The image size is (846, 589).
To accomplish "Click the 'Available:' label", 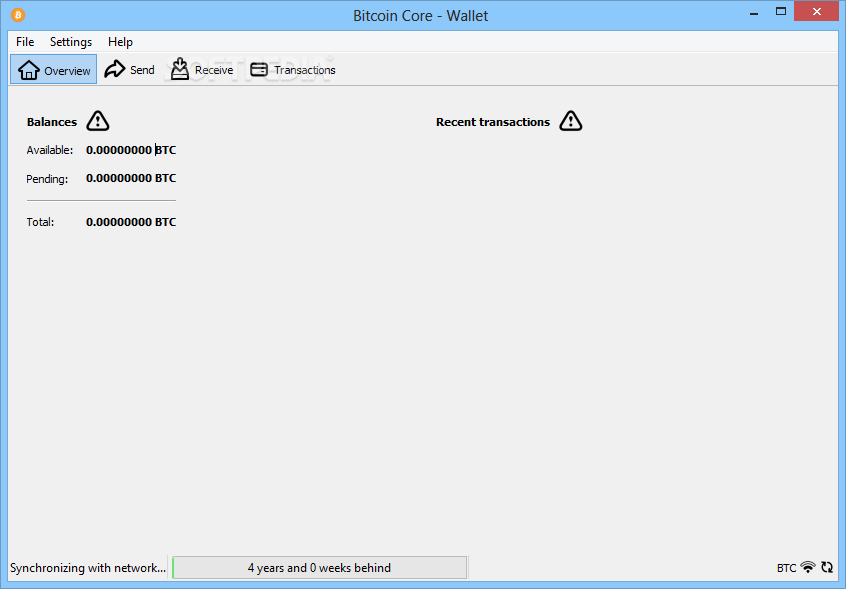I will pyautogui.click(x=50, y=150).
